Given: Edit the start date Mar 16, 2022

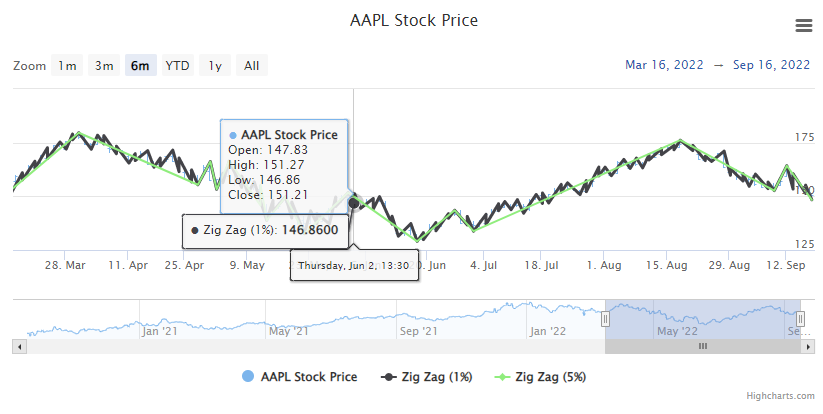Looking at the screenshot, I should pyautogui.click(x=666, y=65).
